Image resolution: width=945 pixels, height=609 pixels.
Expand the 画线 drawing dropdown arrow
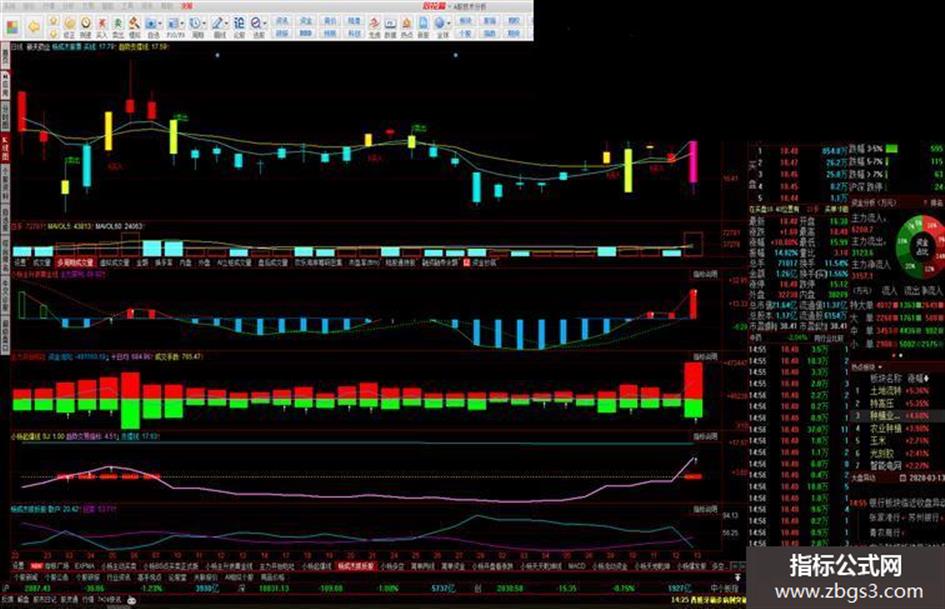227,24
